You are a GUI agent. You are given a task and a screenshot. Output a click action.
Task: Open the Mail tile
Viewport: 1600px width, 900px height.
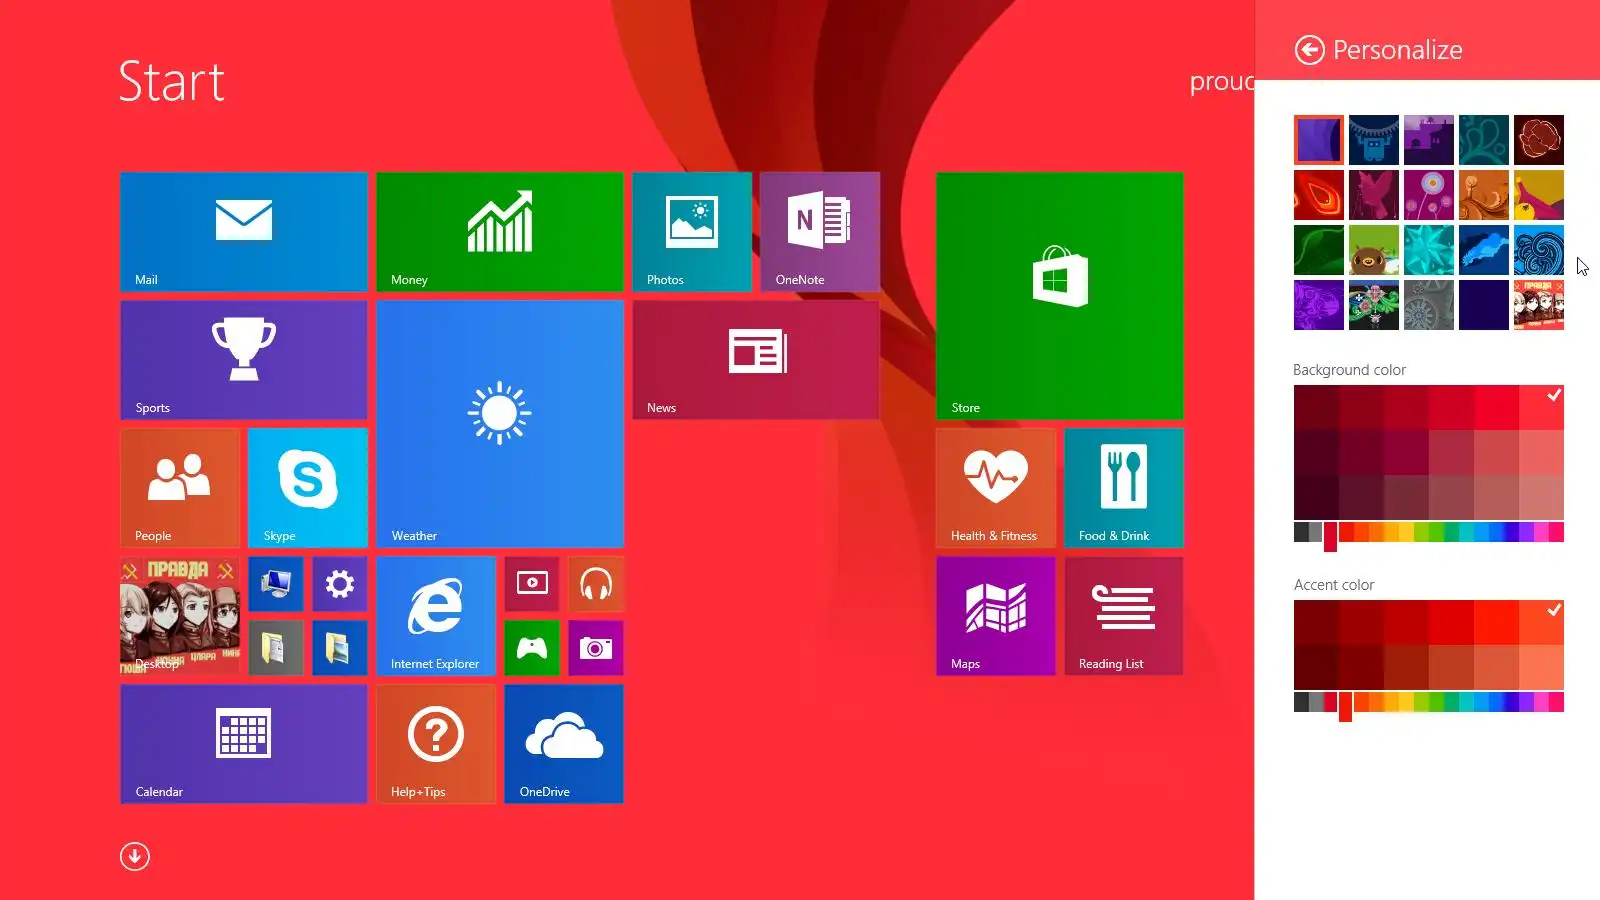244,232
